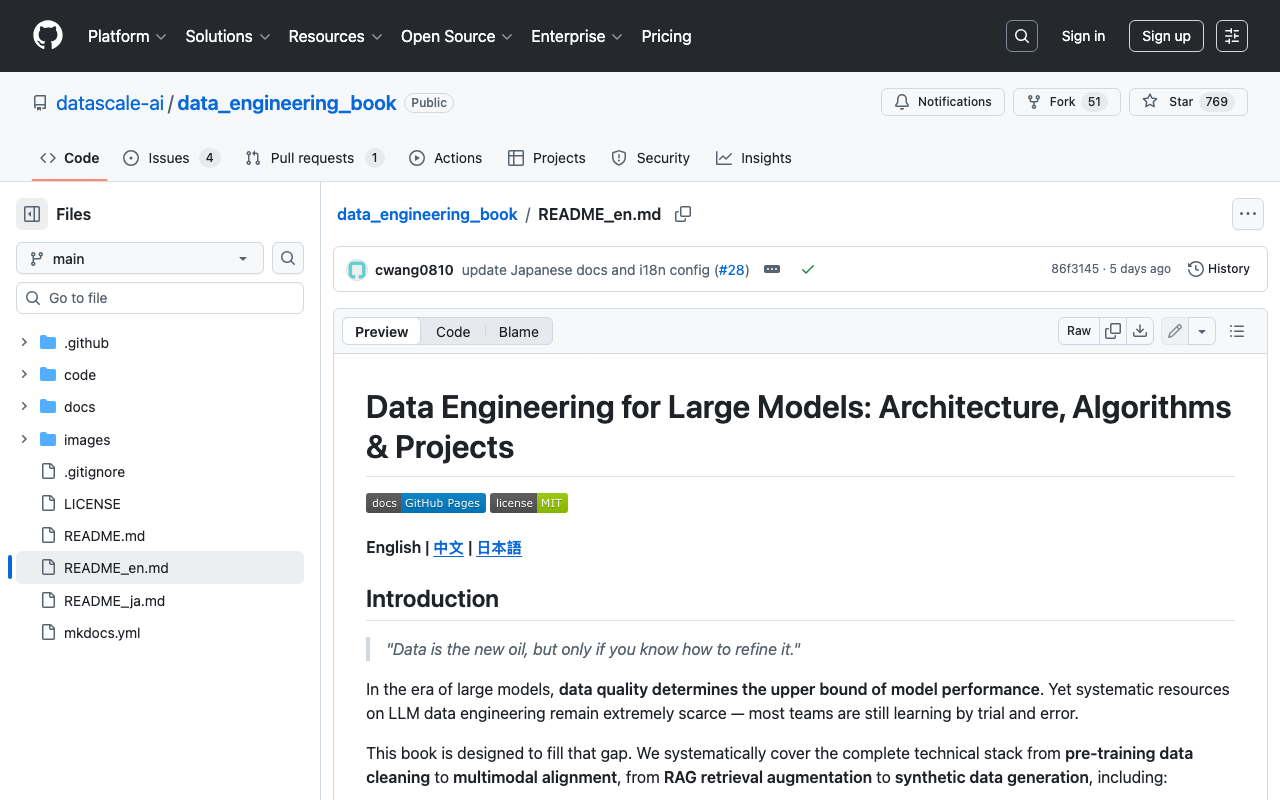This screenshot has width=1280, height=800.
Task: Open the GitHub search panel
Action: [x=1021, y=36]
